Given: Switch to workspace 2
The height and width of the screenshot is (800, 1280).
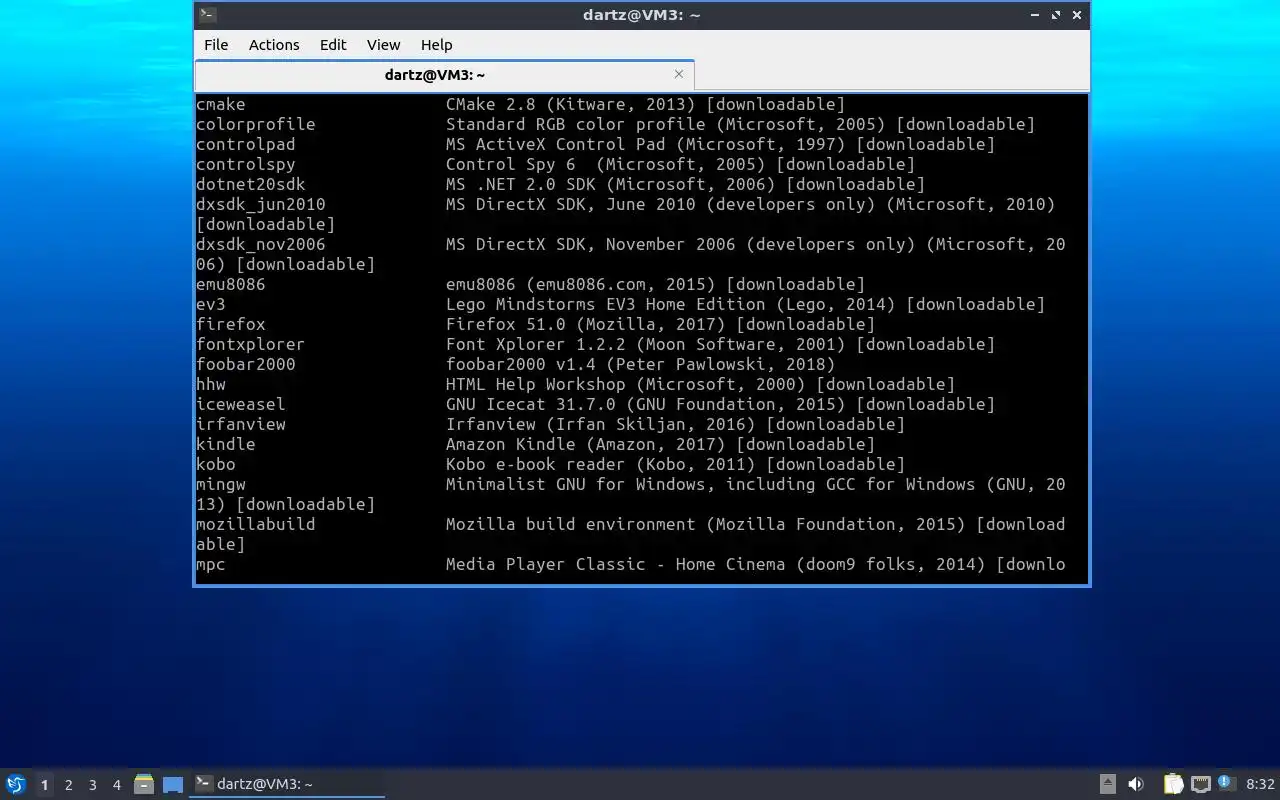Looking at the screenshot, I should (68, 785).
